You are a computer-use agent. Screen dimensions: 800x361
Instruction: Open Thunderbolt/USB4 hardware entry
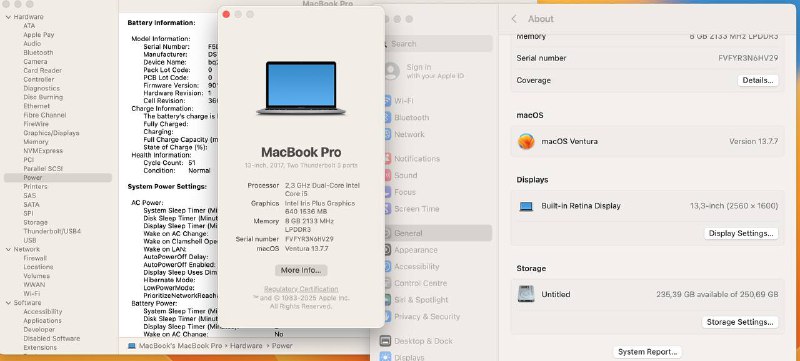52,231
